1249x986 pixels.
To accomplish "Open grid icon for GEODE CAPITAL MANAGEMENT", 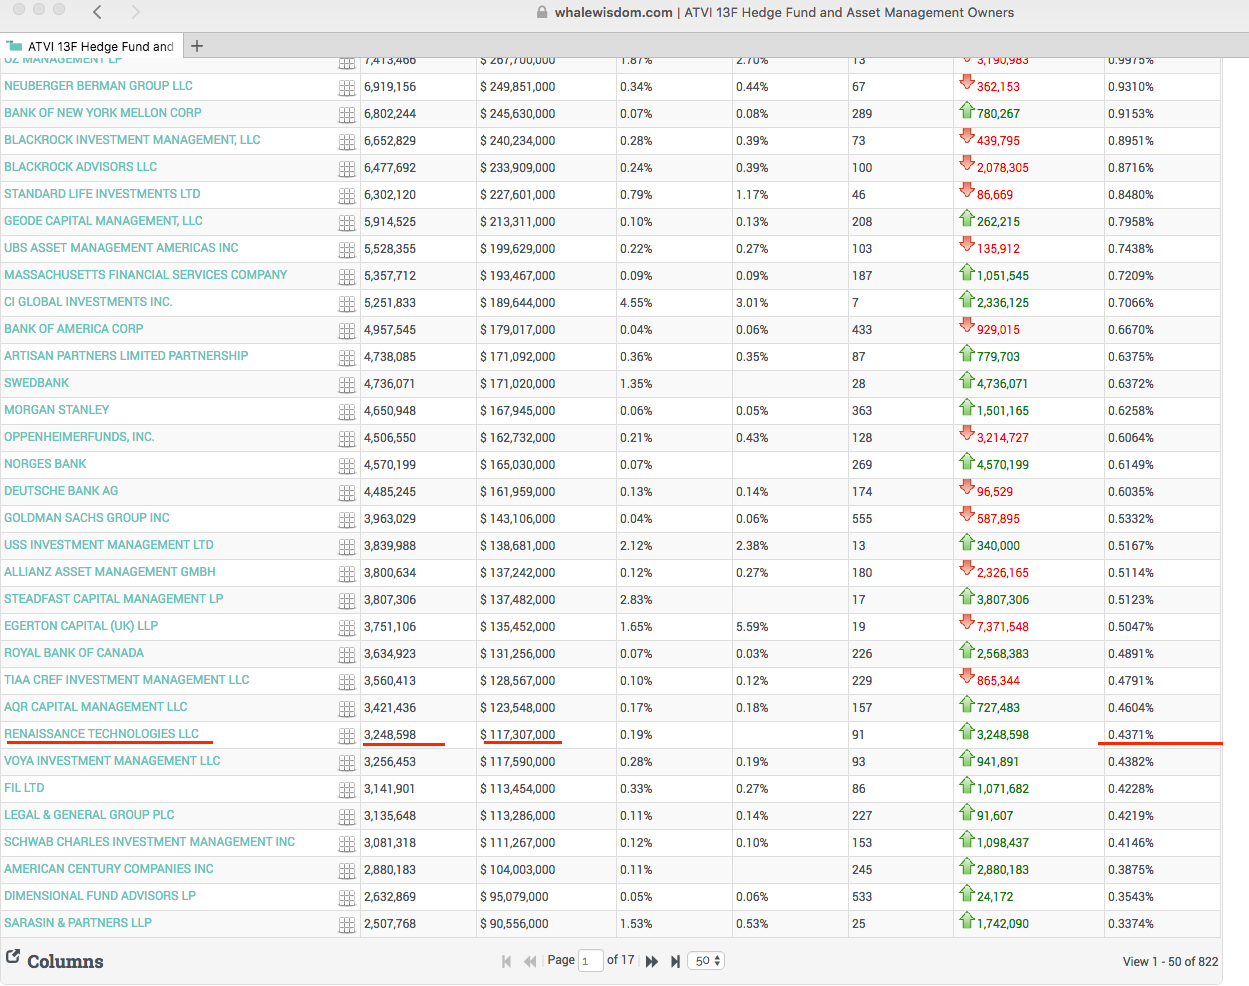I will coord(347,223).
